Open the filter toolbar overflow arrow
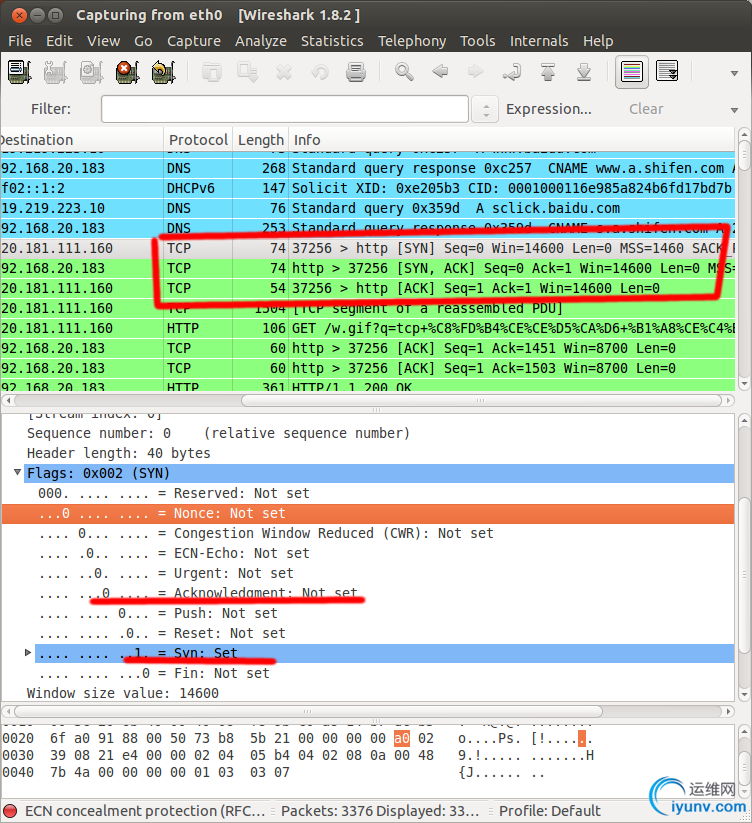This screenshot has height=823, width=752. tap(735, 110)
